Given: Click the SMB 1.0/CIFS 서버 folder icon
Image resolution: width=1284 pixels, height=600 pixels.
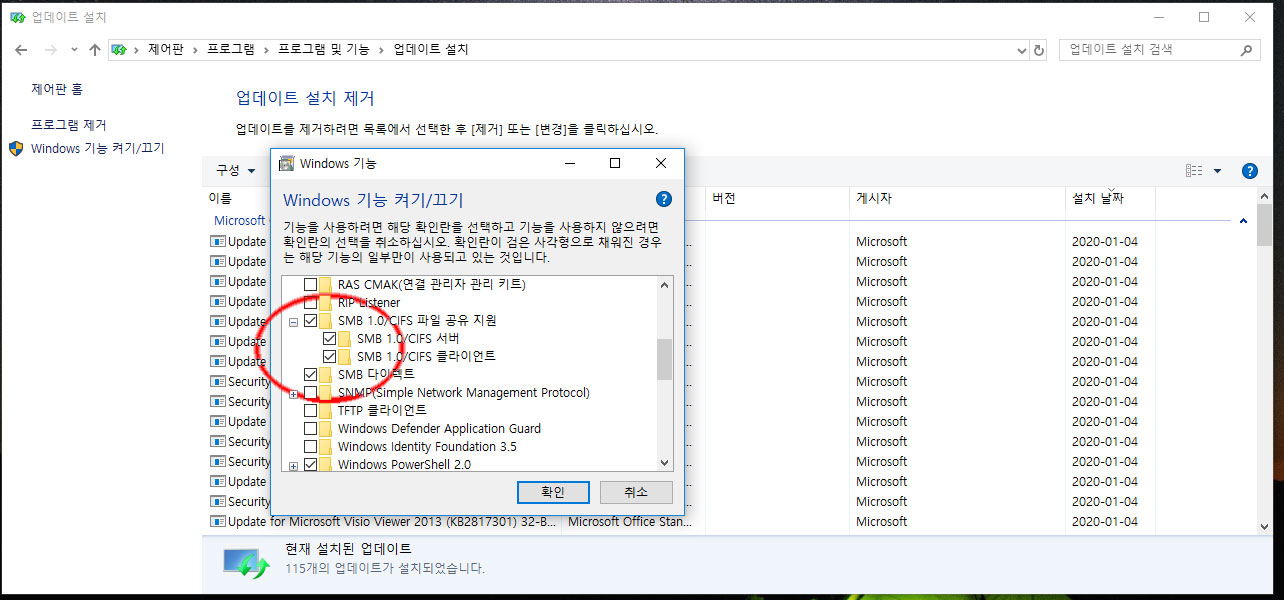Looking at the screenshot, I should pyautogui.click(x=345, y=339).
